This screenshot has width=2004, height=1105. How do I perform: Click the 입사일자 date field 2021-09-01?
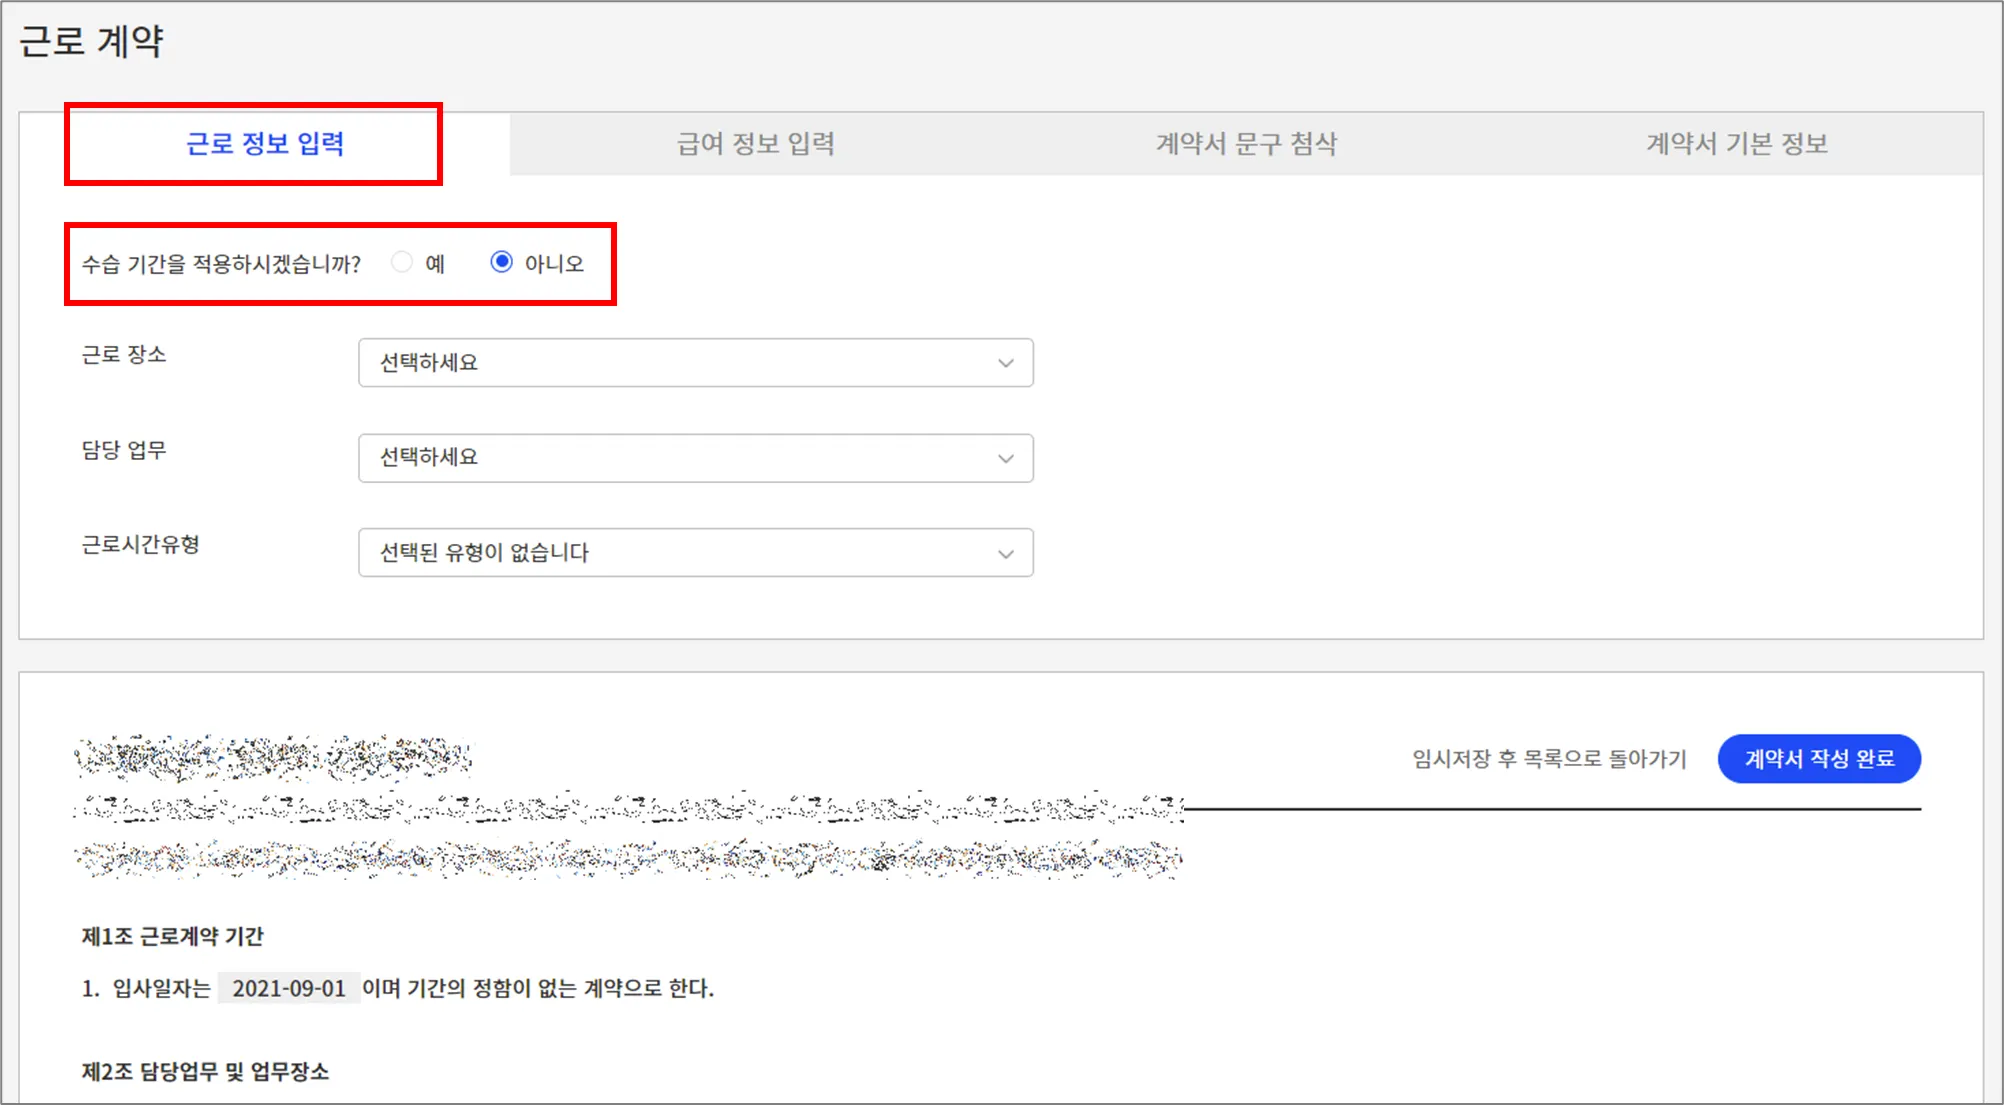(x=289, y=989)
